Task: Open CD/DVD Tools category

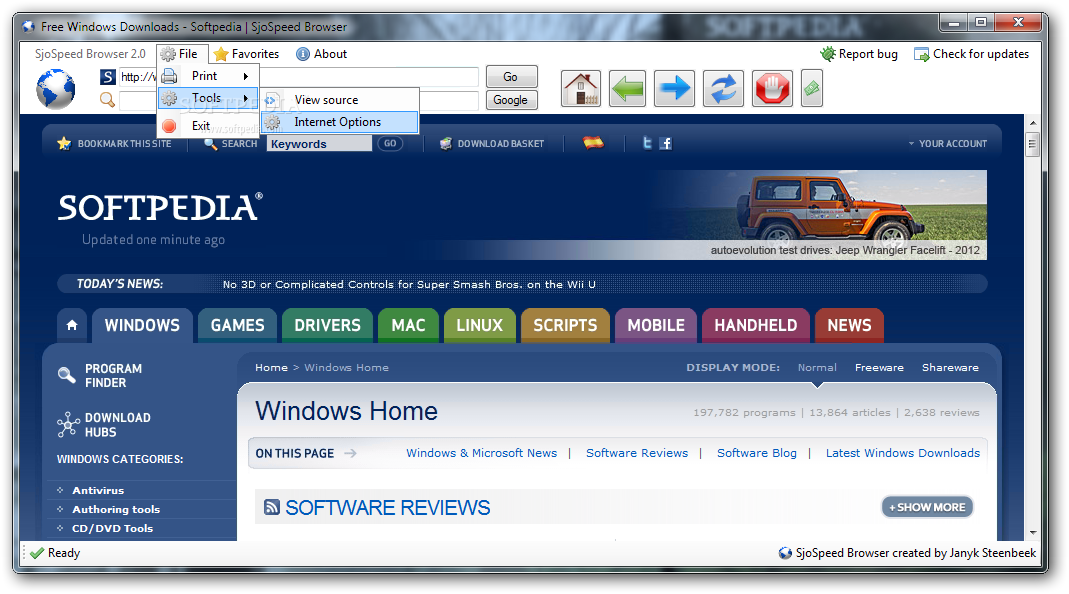Action: click(112, 529)
